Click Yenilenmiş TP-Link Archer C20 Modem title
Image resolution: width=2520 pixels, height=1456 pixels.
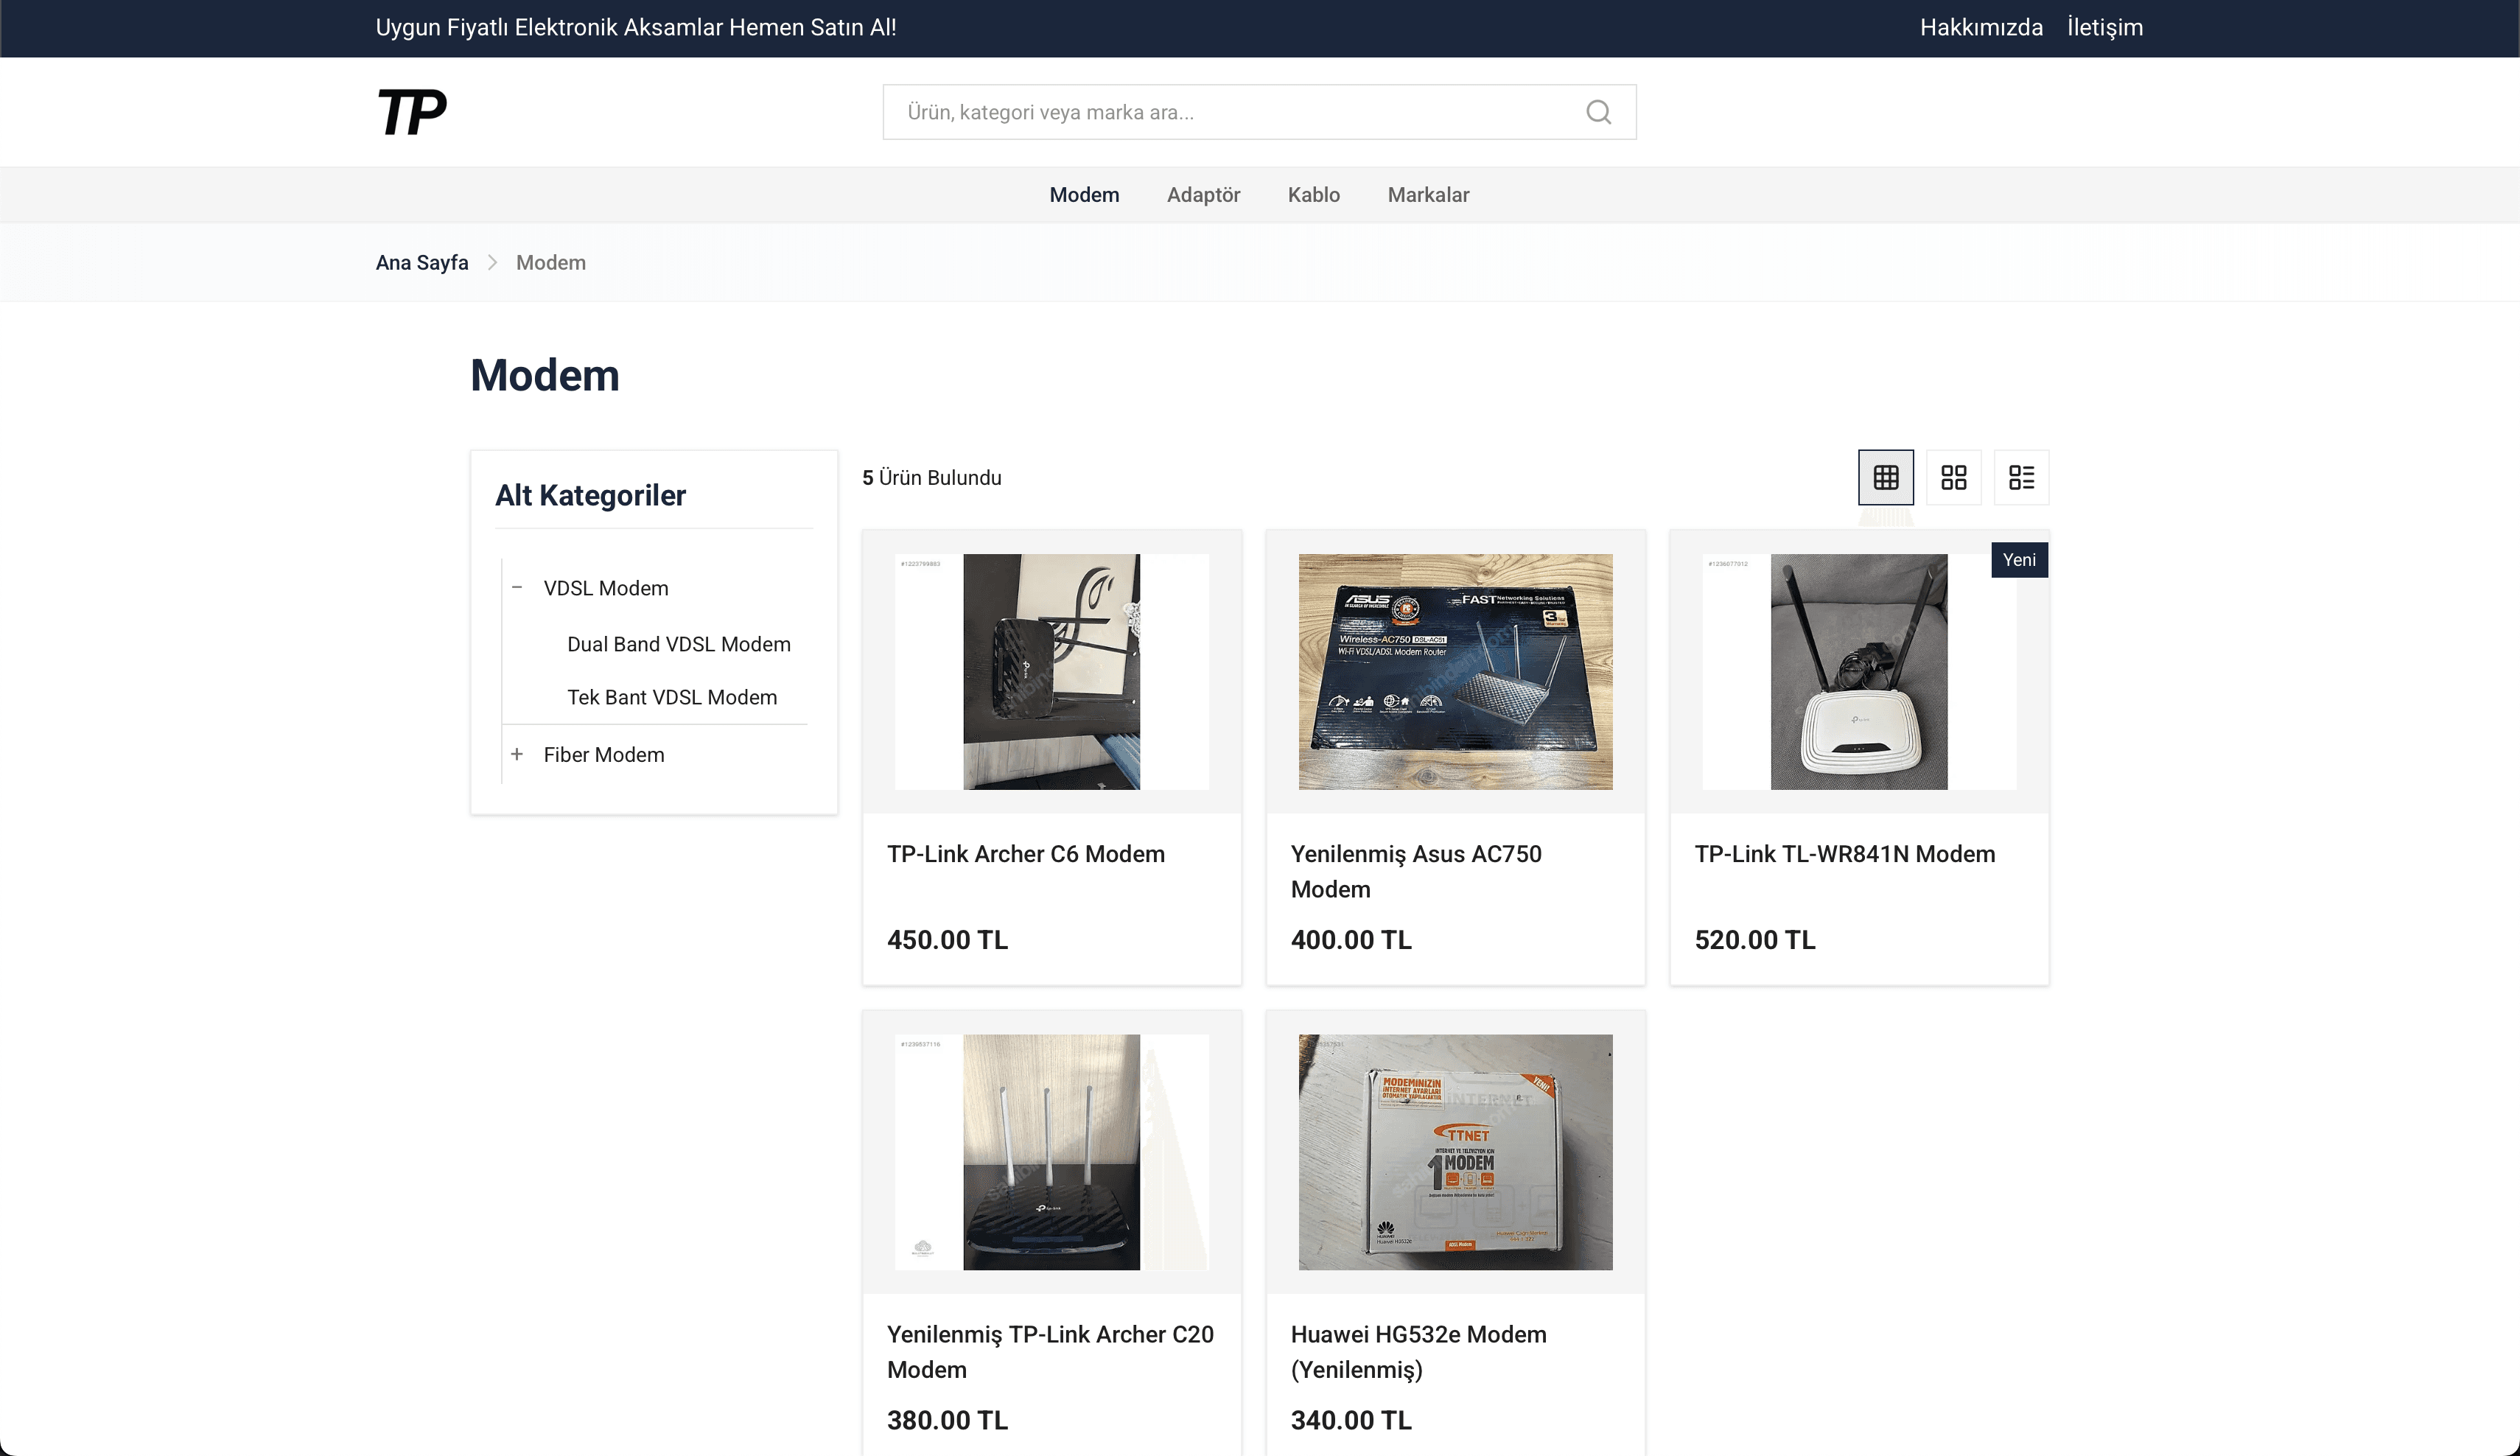pos(1050,1351)
